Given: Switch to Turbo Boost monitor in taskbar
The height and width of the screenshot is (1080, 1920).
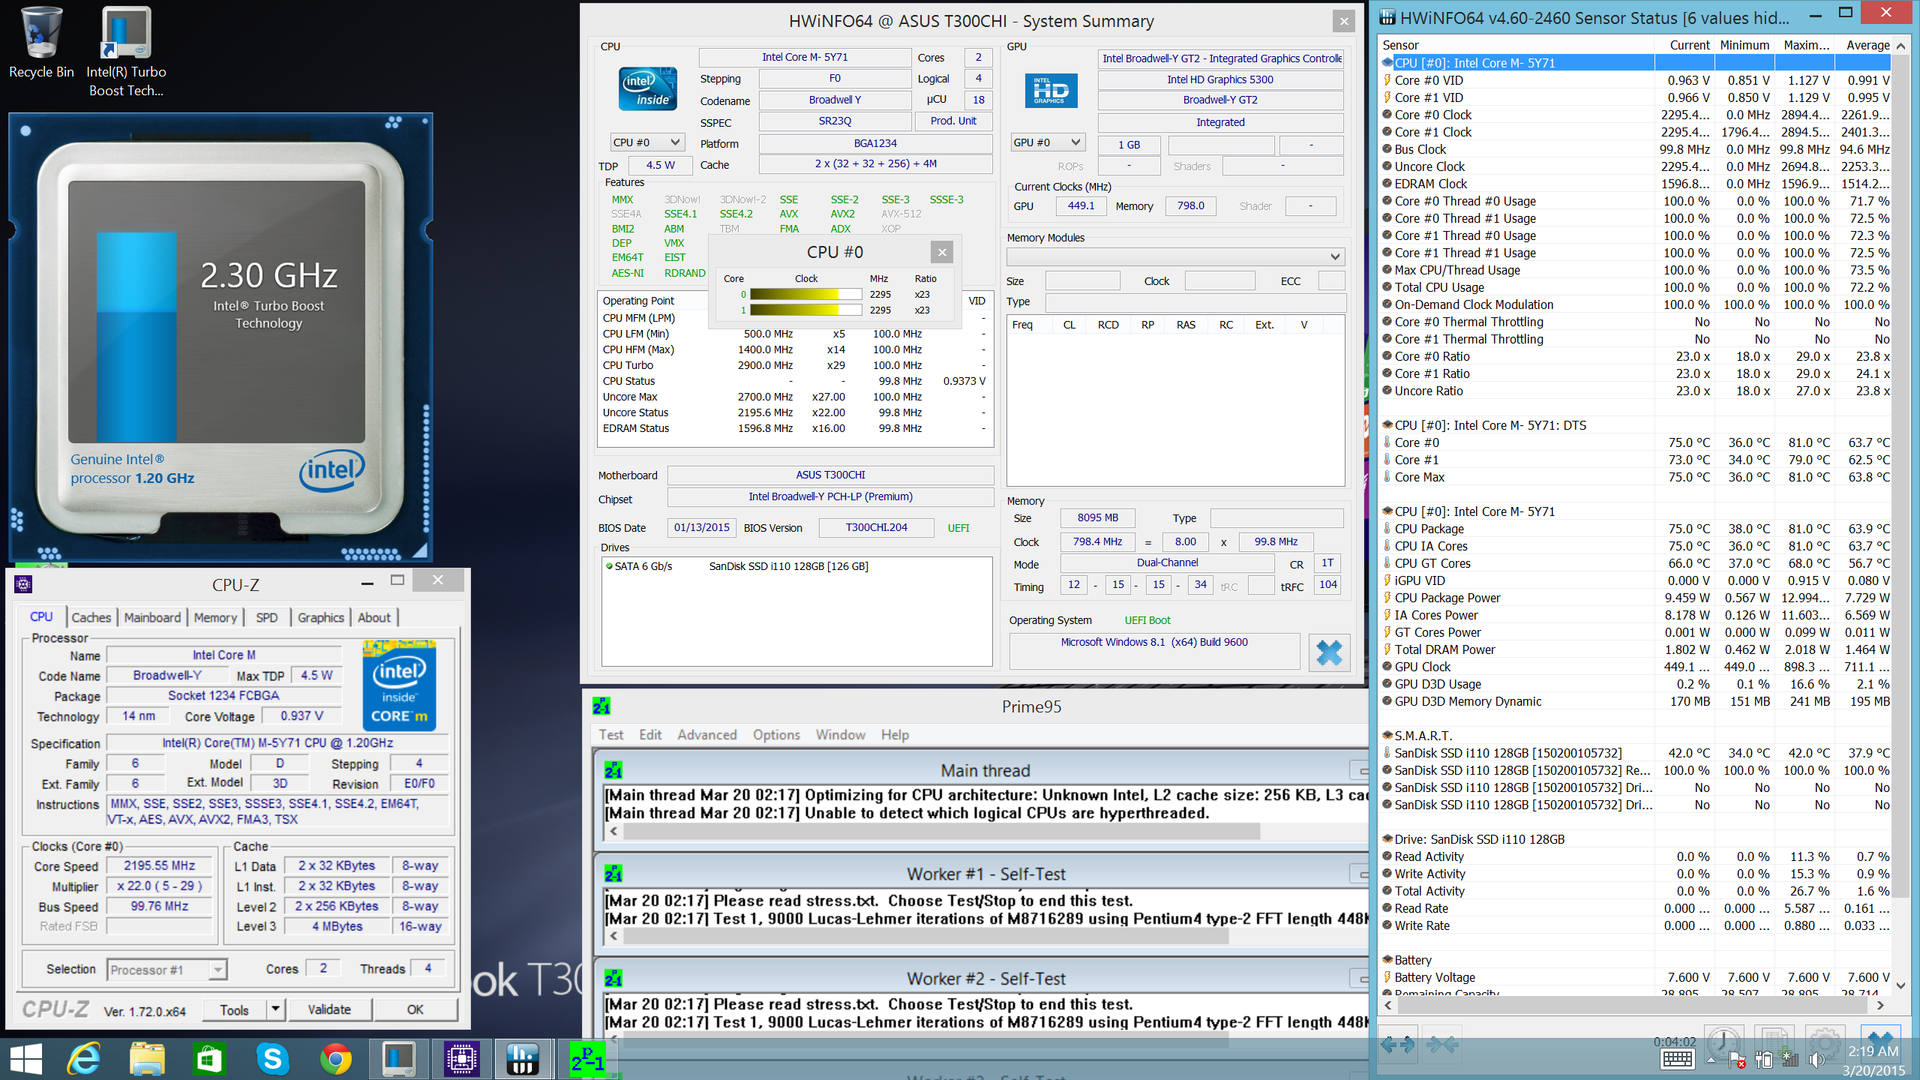Looking at the screenshot, I should (x=399, y=1059).
